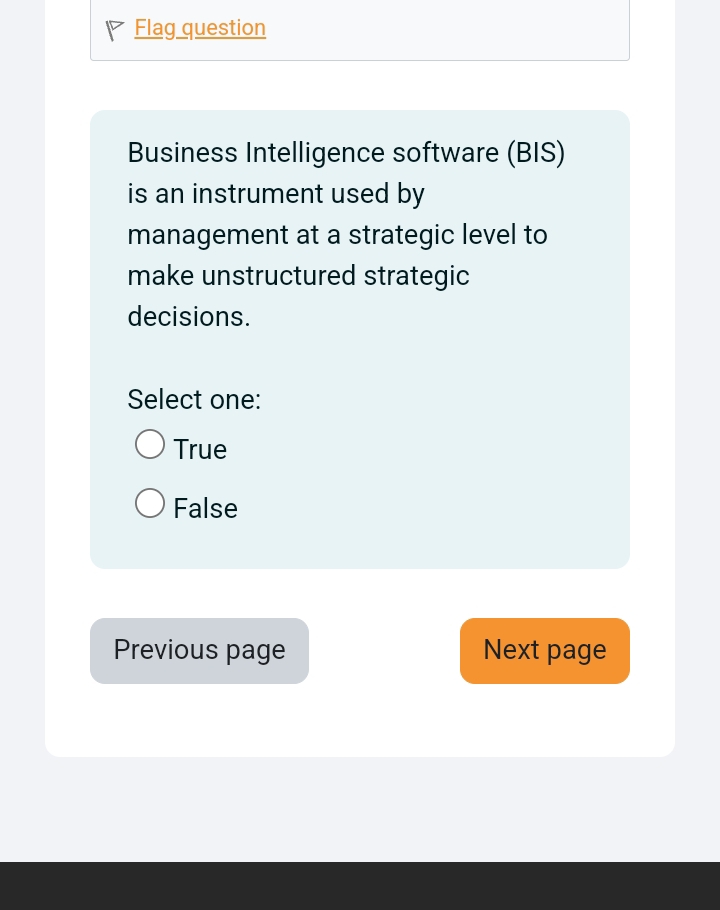Click the word 'decisions.' in the question
The height and width of the screenshot is (910, 720).
(189, 317)
